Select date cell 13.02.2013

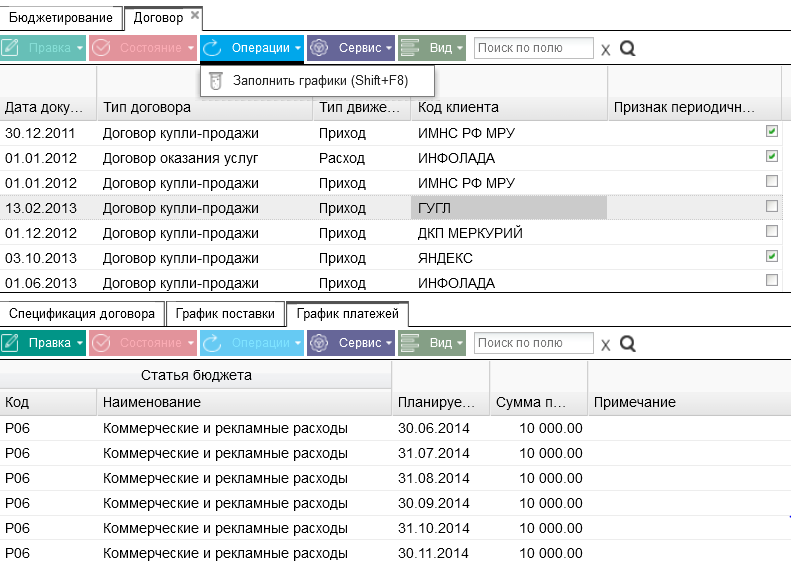(48, 208)
